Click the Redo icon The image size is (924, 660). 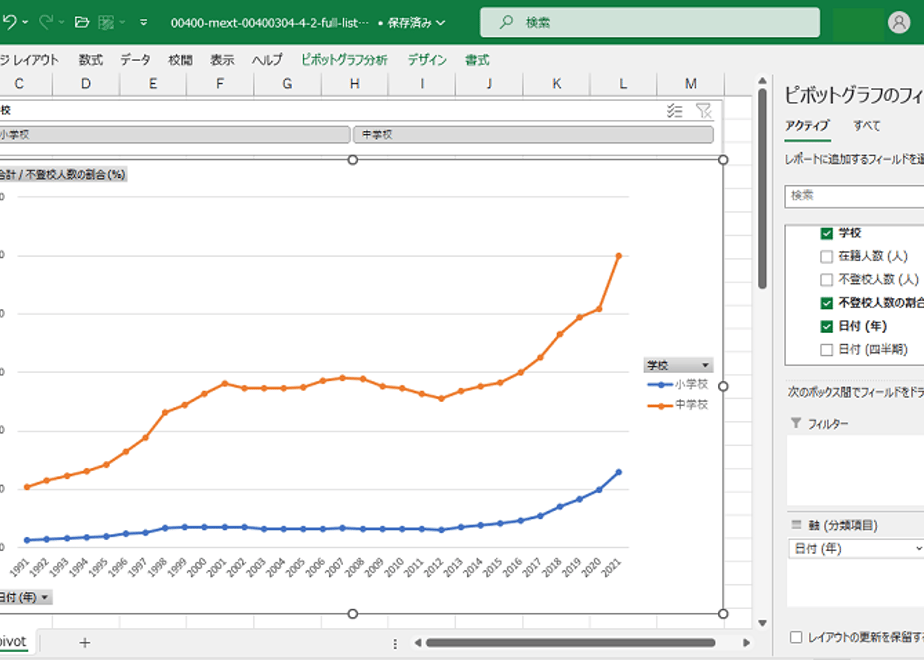pyautogui.click(x=46, y=22)
